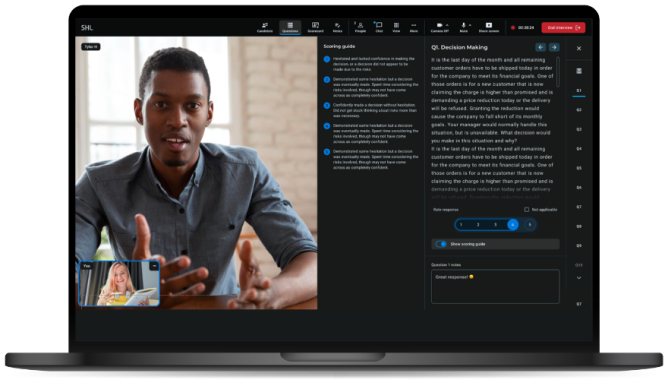Click the Q1. Decision Making title
The image size is (668, 383).
coord(459,47)
